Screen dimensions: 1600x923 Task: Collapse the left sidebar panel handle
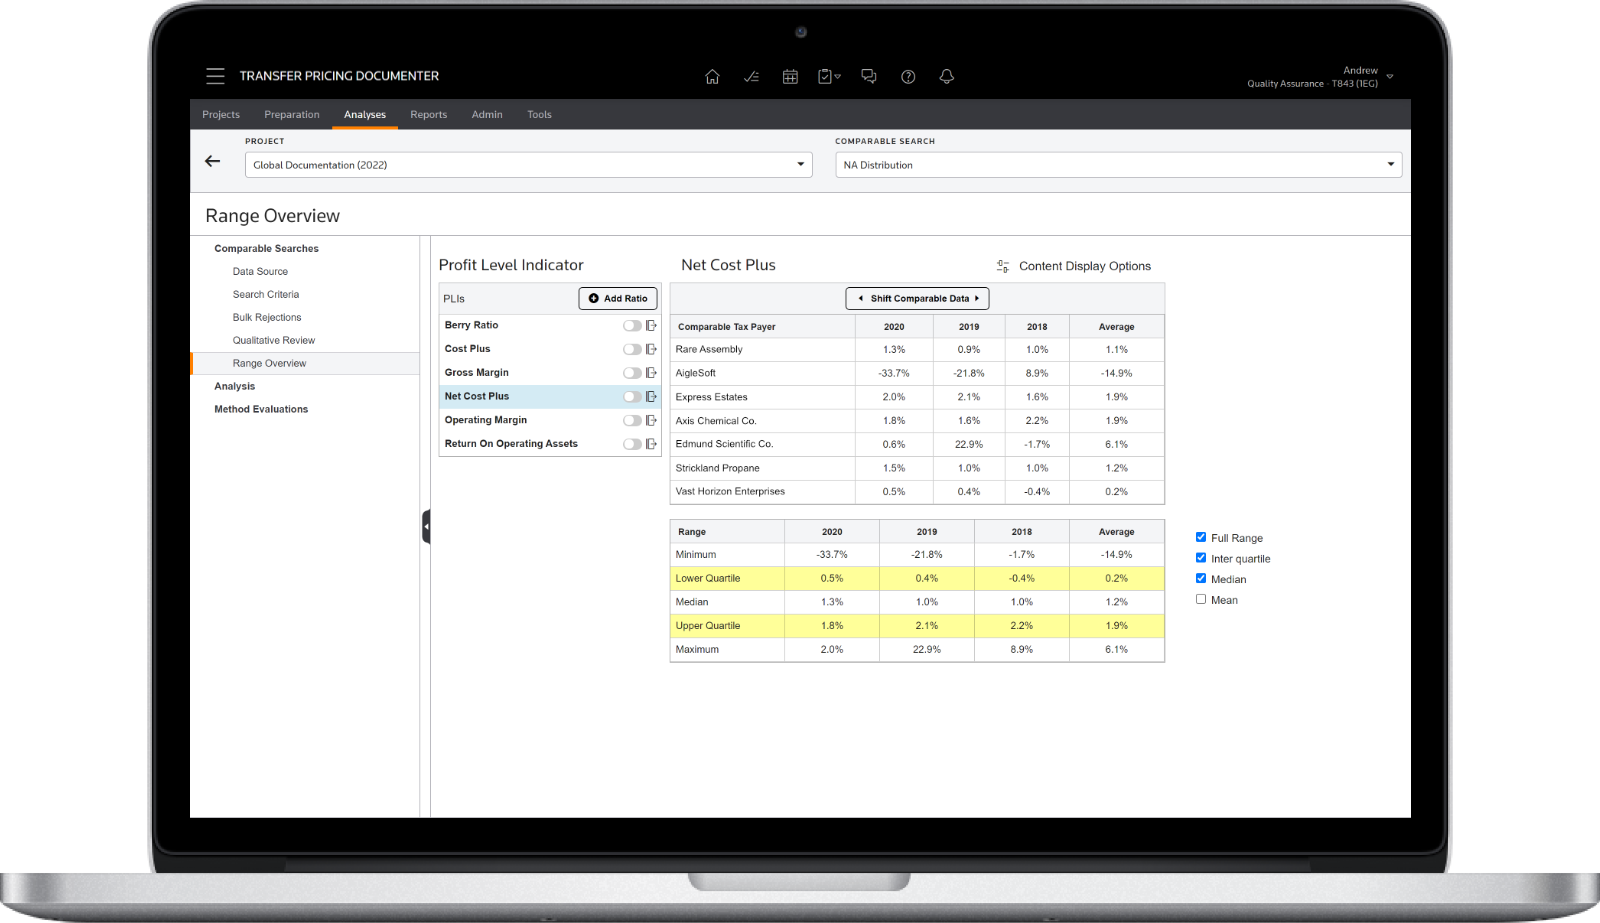(426, 526)
